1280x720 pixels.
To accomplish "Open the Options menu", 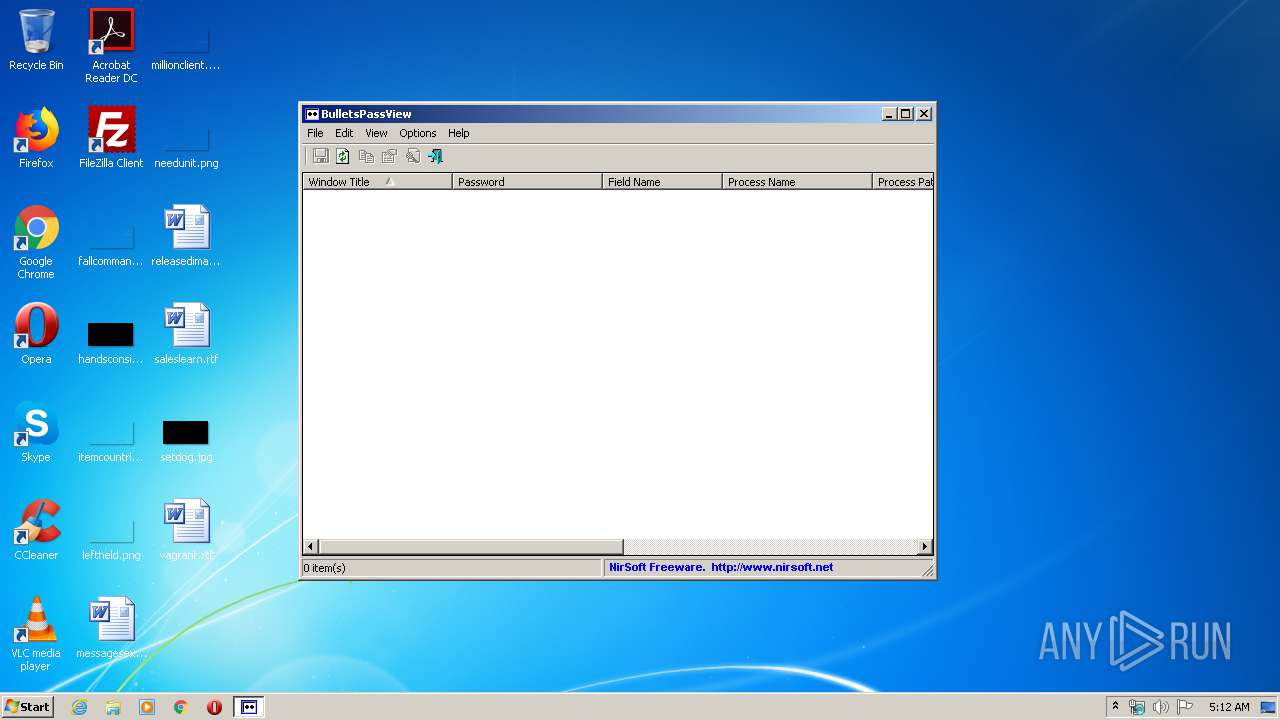I will click(418, 133).
